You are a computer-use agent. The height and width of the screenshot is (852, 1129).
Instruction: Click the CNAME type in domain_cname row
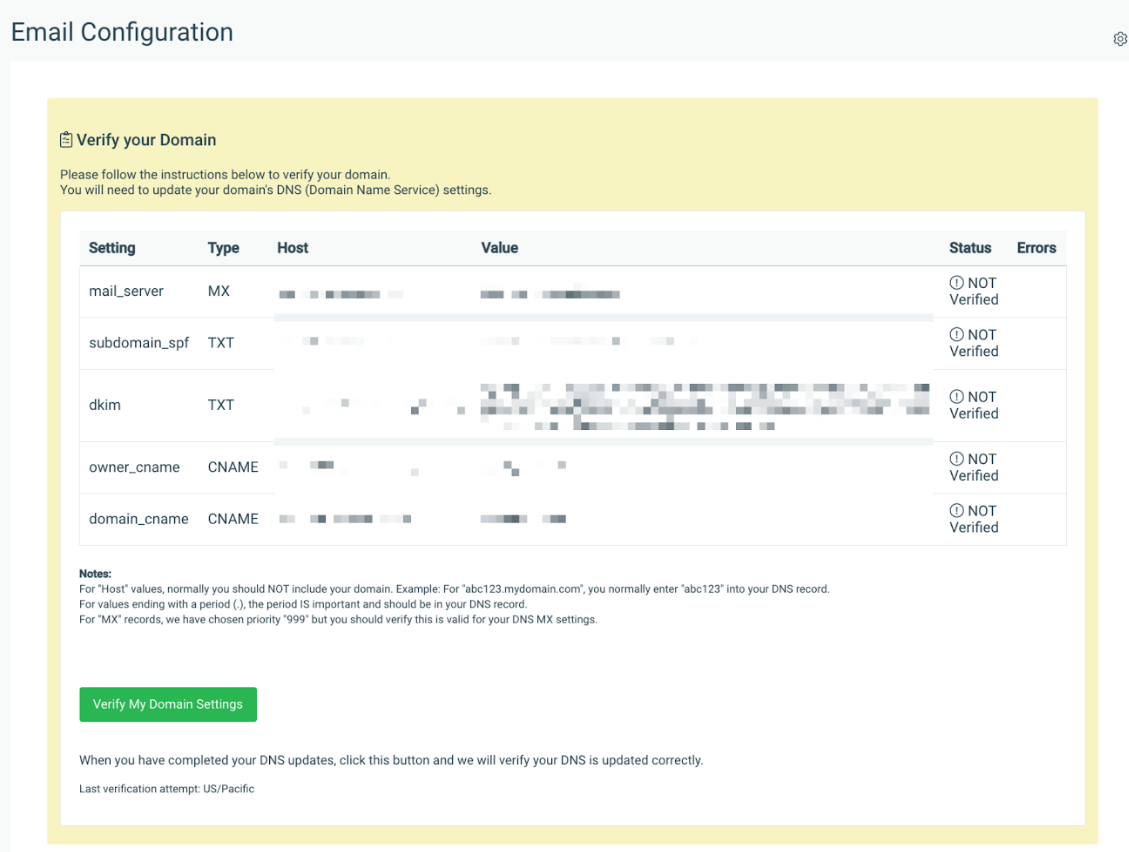(x=233, y=519)
